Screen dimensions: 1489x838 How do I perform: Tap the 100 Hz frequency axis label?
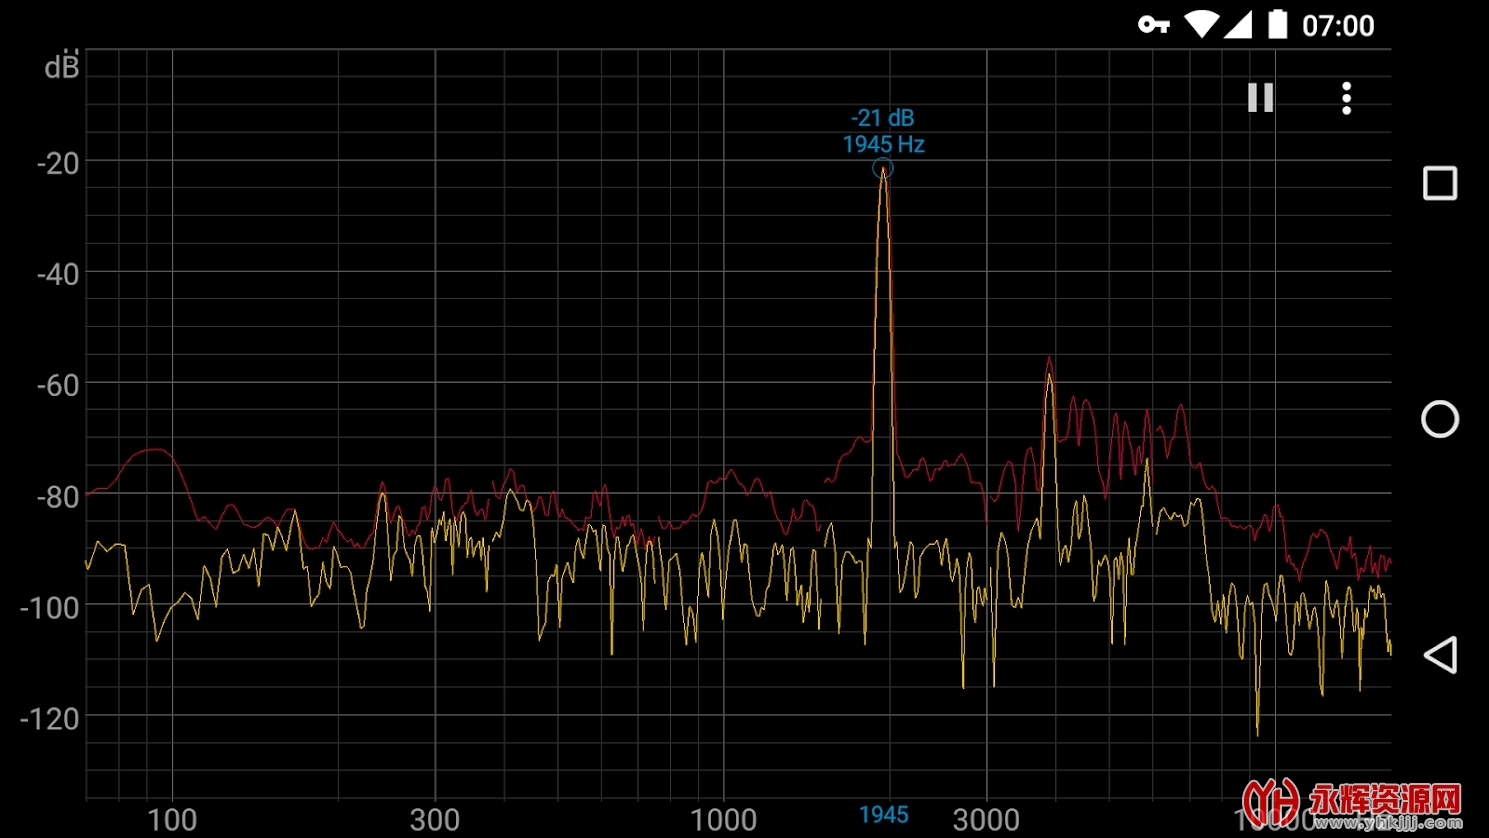pyautogui.click(x=172, y=820)
